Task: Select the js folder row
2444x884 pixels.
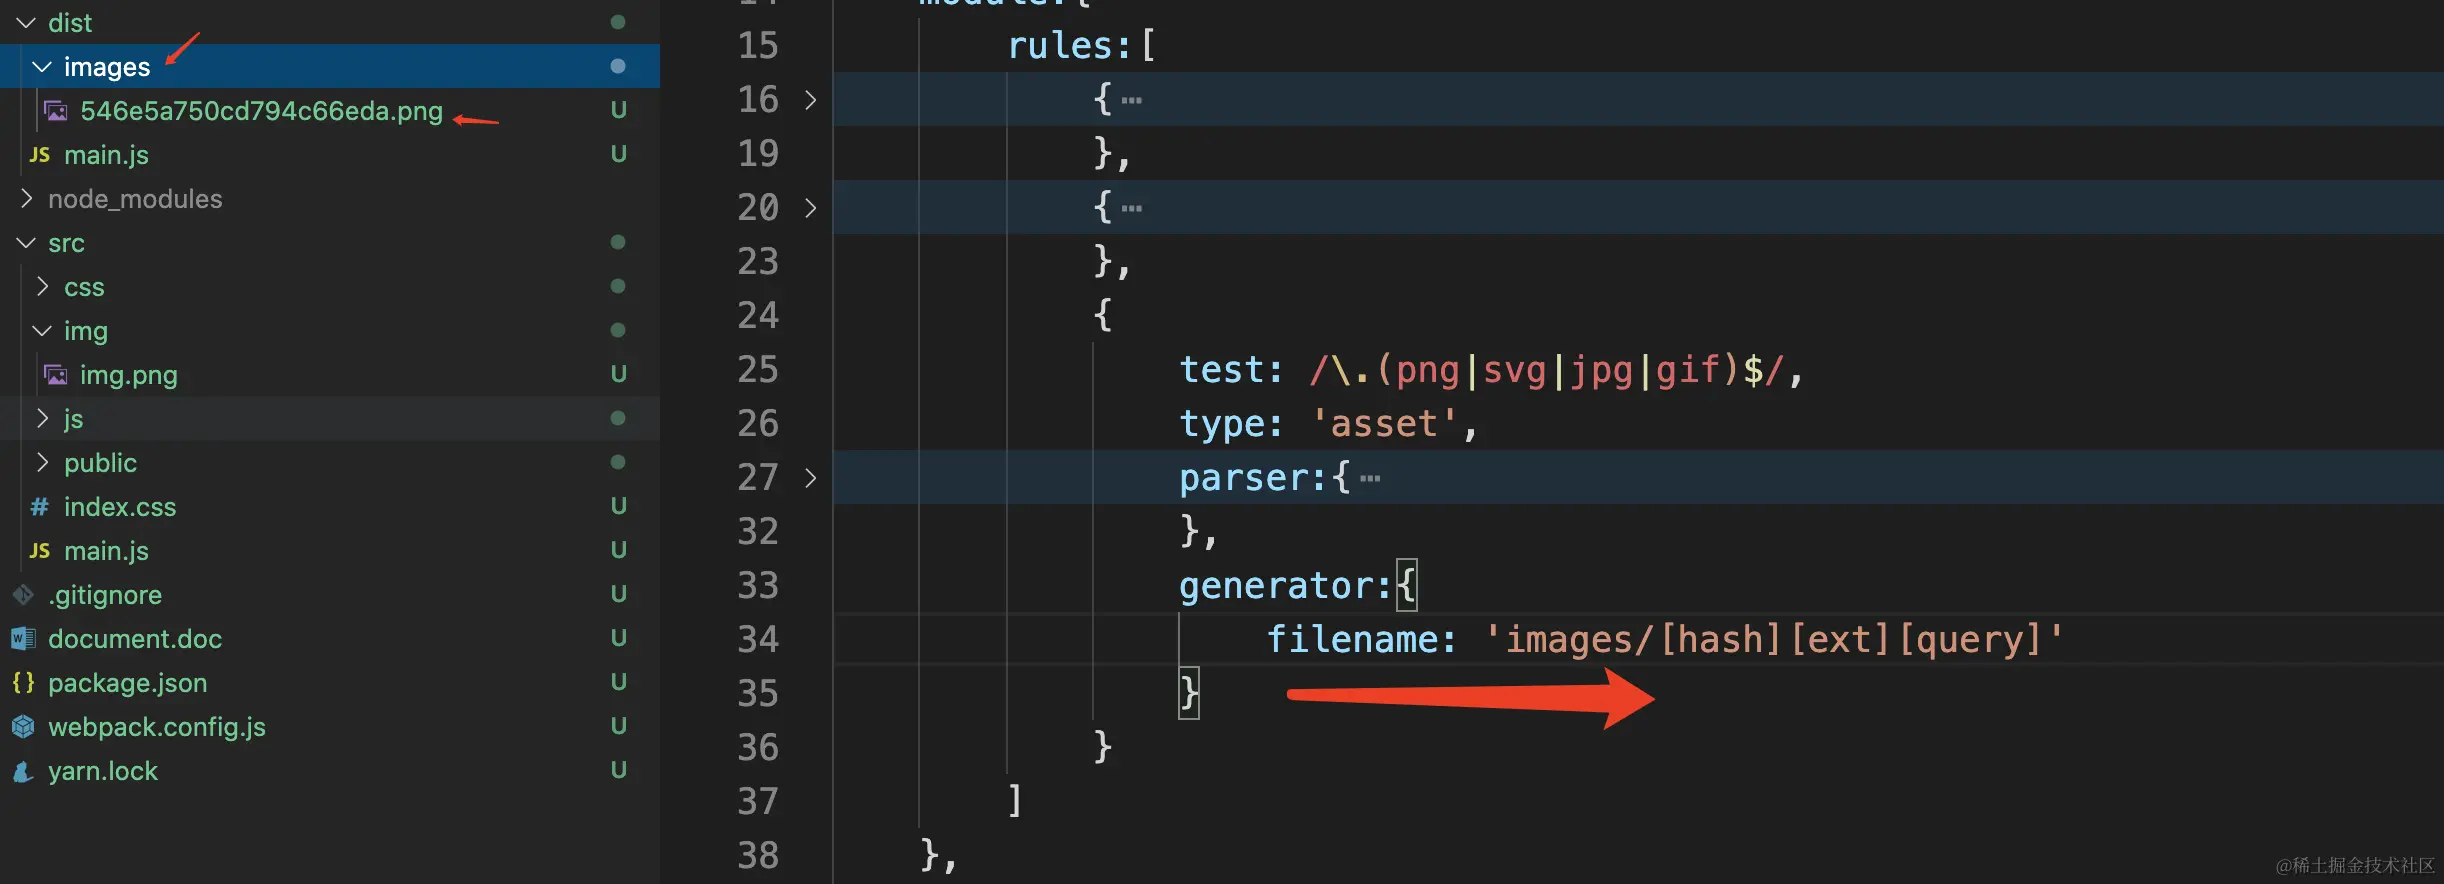Action: (330, 418)
